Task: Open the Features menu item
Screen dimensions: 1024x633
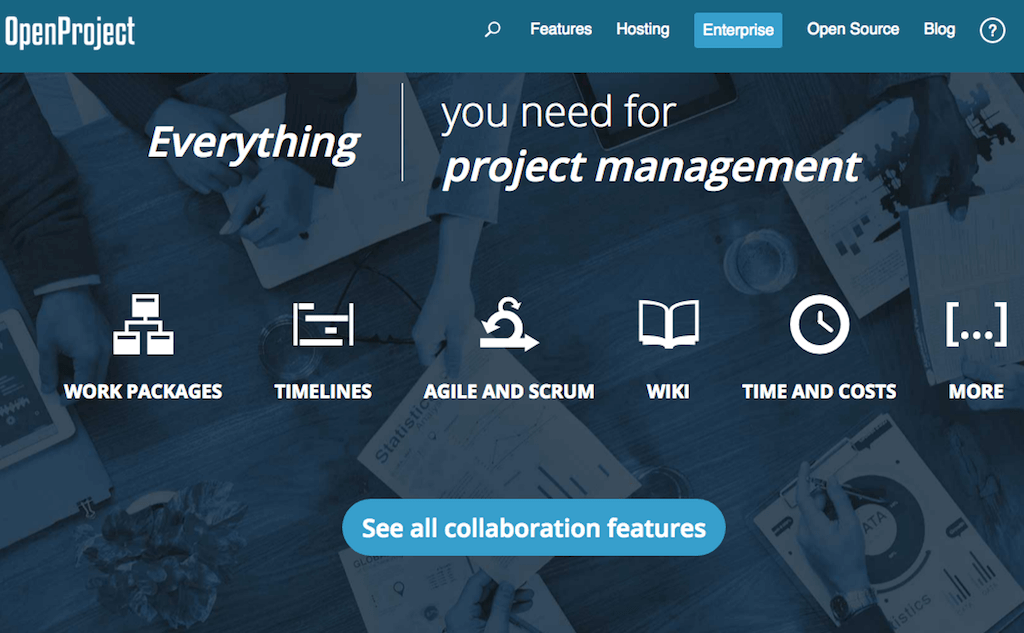Action: (561, 30)
